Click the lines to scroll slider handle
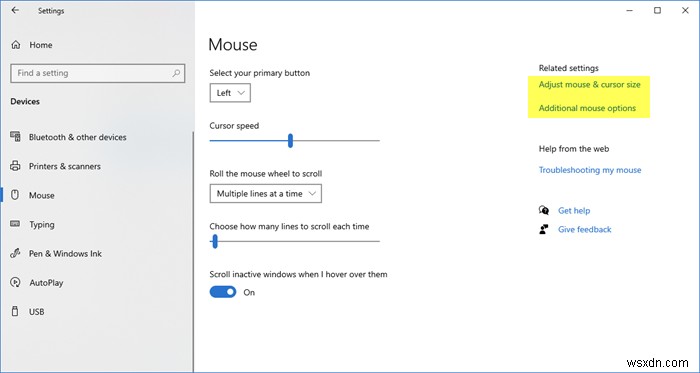 pyautogui.click(x=215, y=241)
